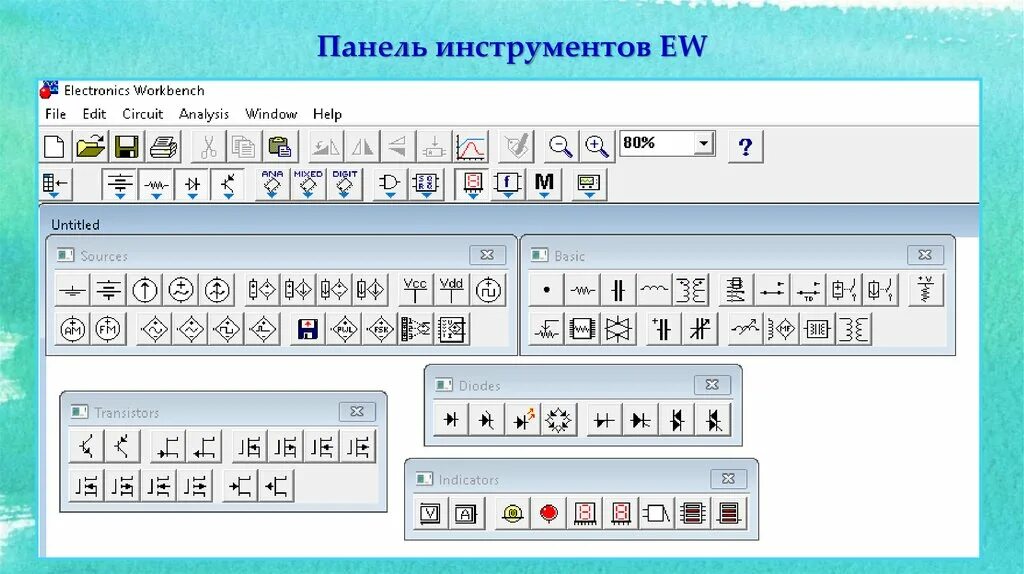Click the Zoom In magnifier

pyautogui.click(x=597, y=146)
